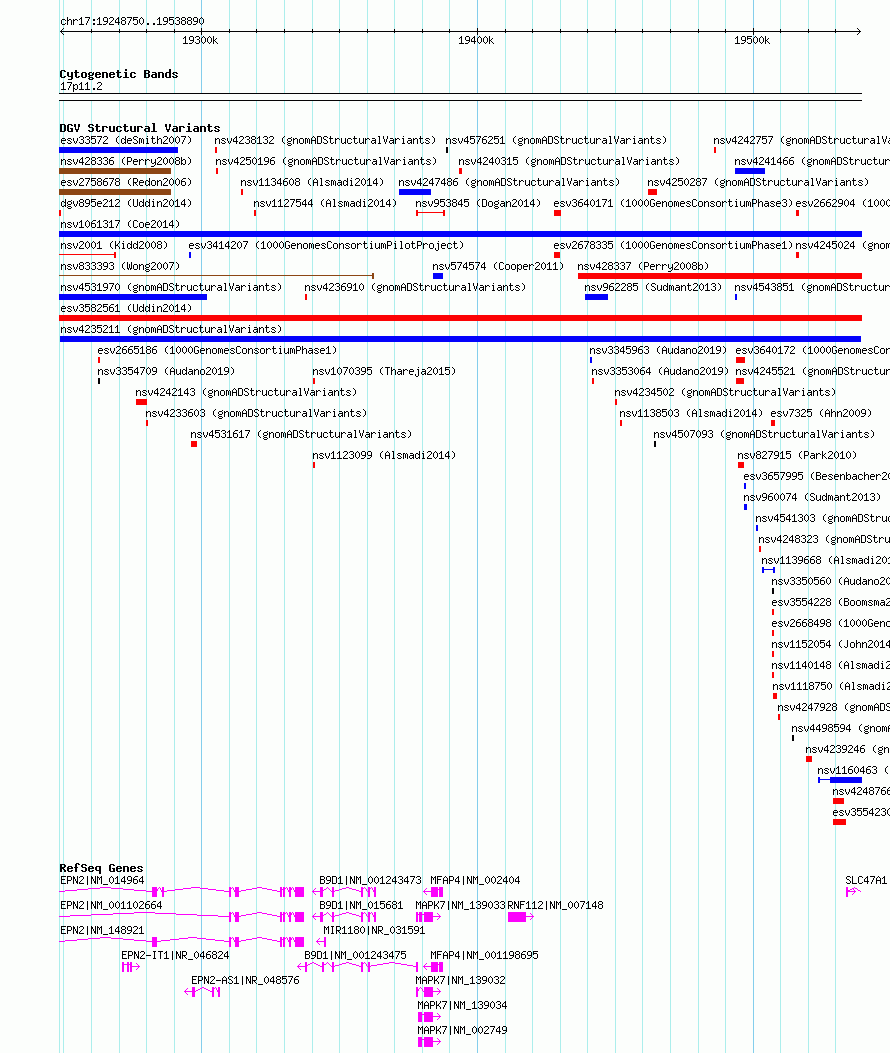Screen dimensions: 890x1053
Task: Select the brown bar under esv2758678 (Redon2006)
Action: click(x=115, y=192)
